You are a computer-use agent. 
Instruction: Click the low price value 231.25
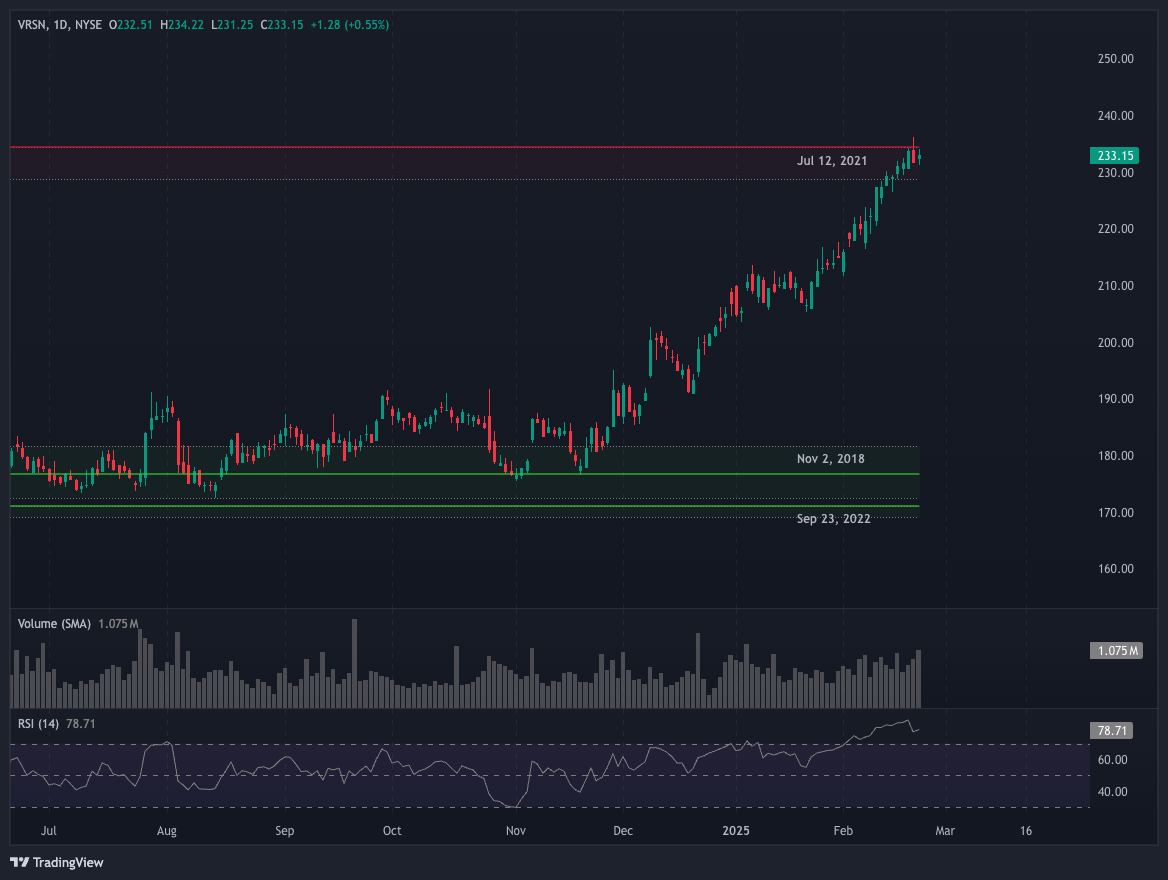235,25
